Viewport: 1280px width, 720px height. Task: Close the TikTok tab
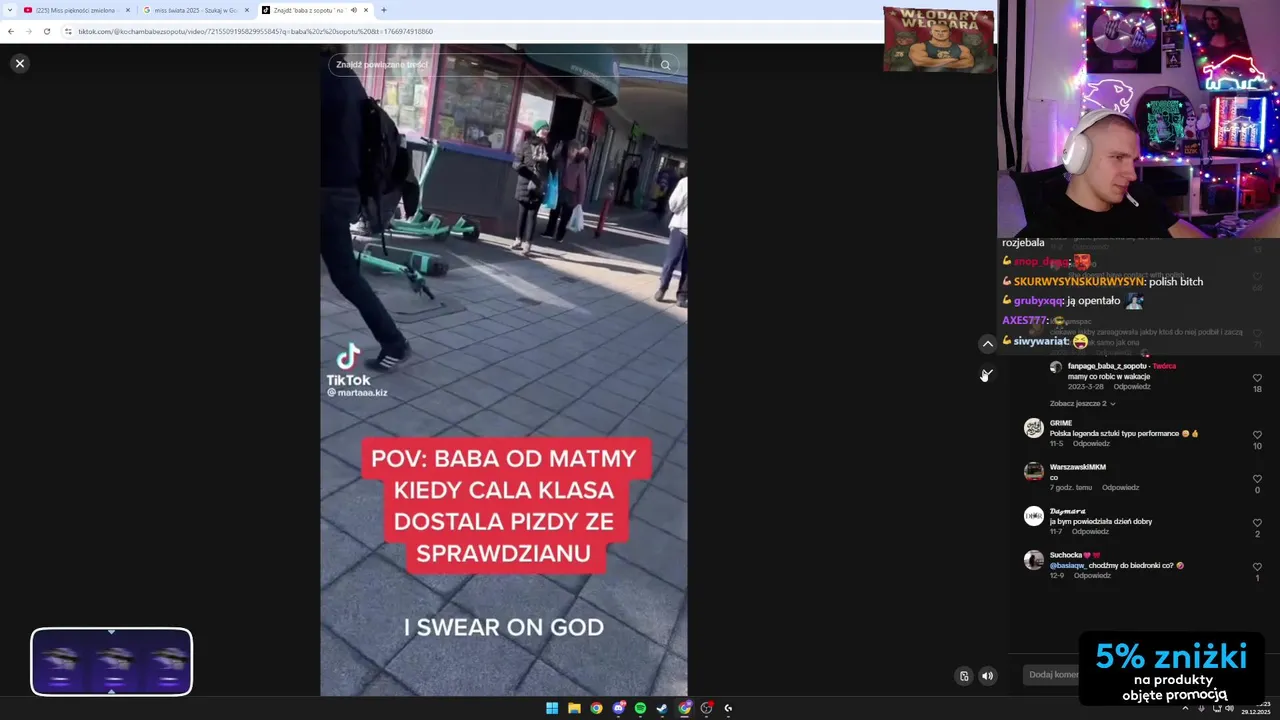366,10
